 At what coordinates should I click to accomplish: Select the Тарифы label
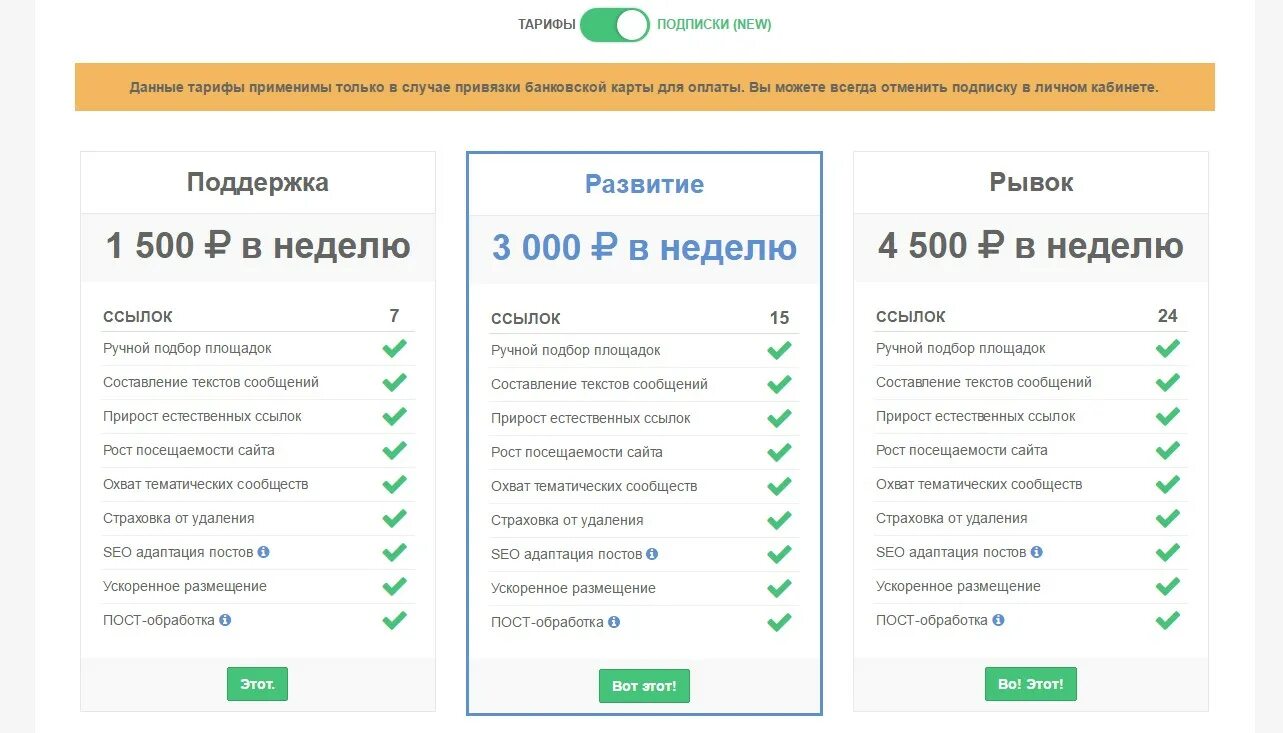546,25
